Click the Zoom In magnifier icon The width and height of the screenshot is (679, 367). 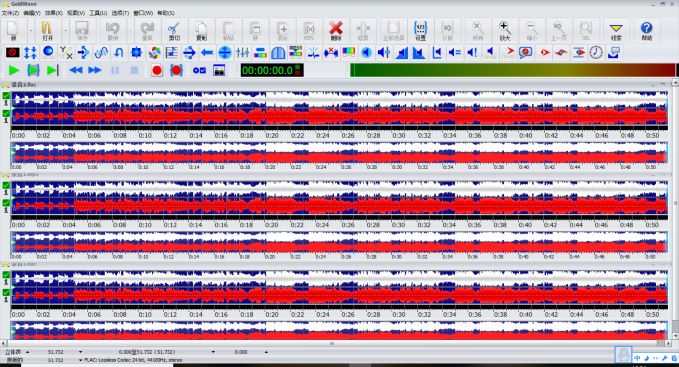coord(504,31)
